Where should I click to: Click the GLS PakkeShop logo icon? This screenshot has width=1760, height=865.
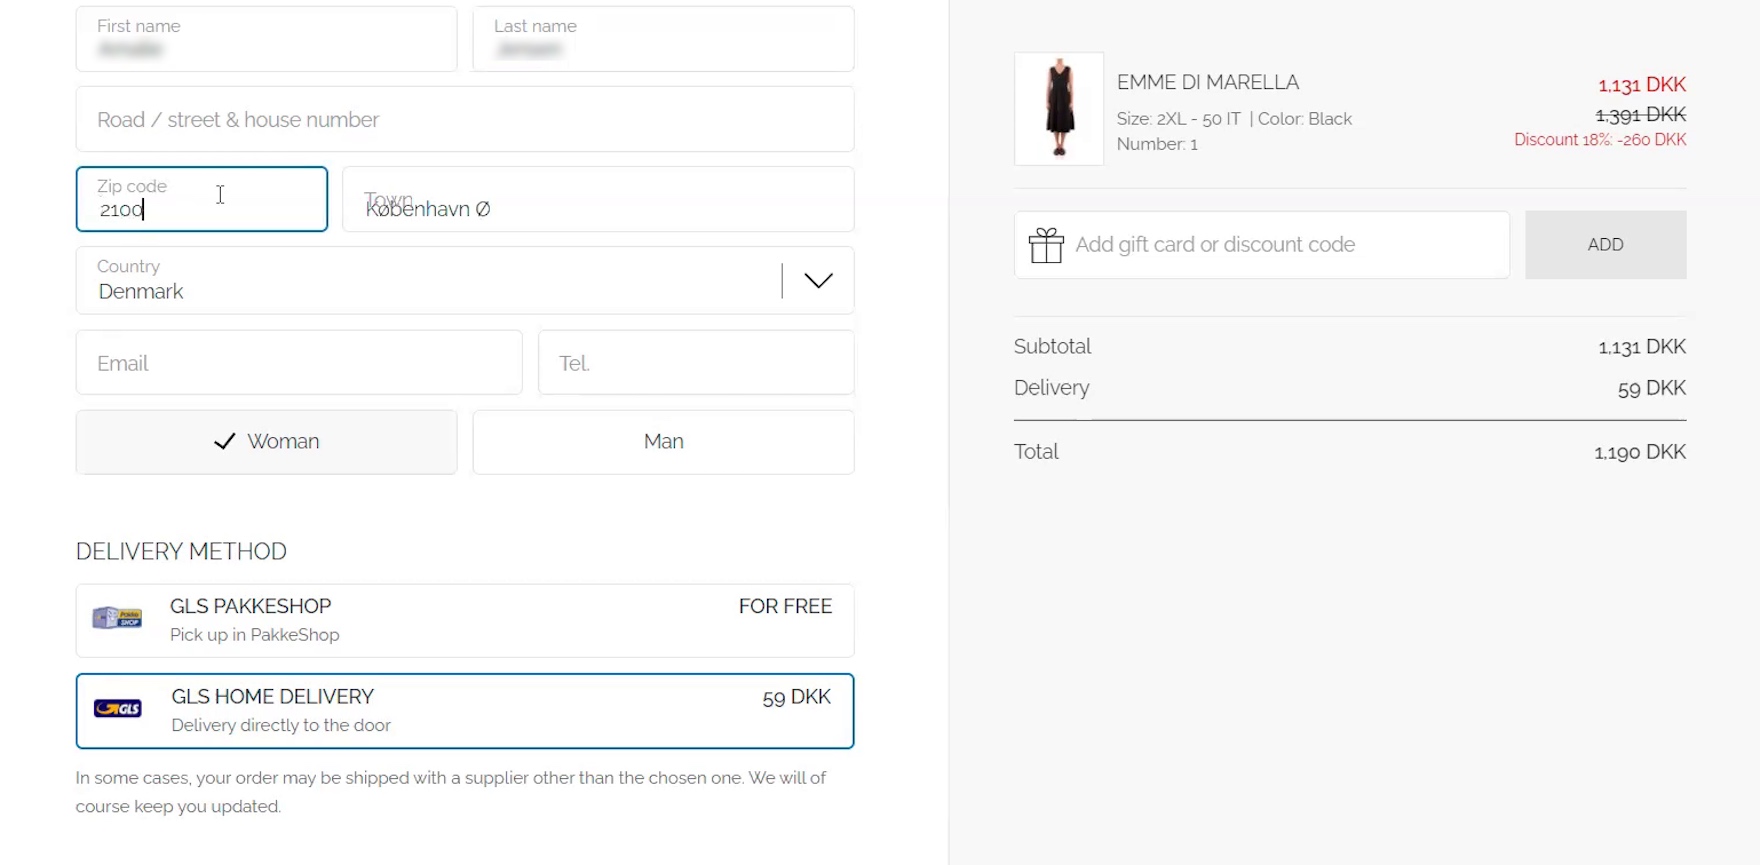tap(117, 618)
